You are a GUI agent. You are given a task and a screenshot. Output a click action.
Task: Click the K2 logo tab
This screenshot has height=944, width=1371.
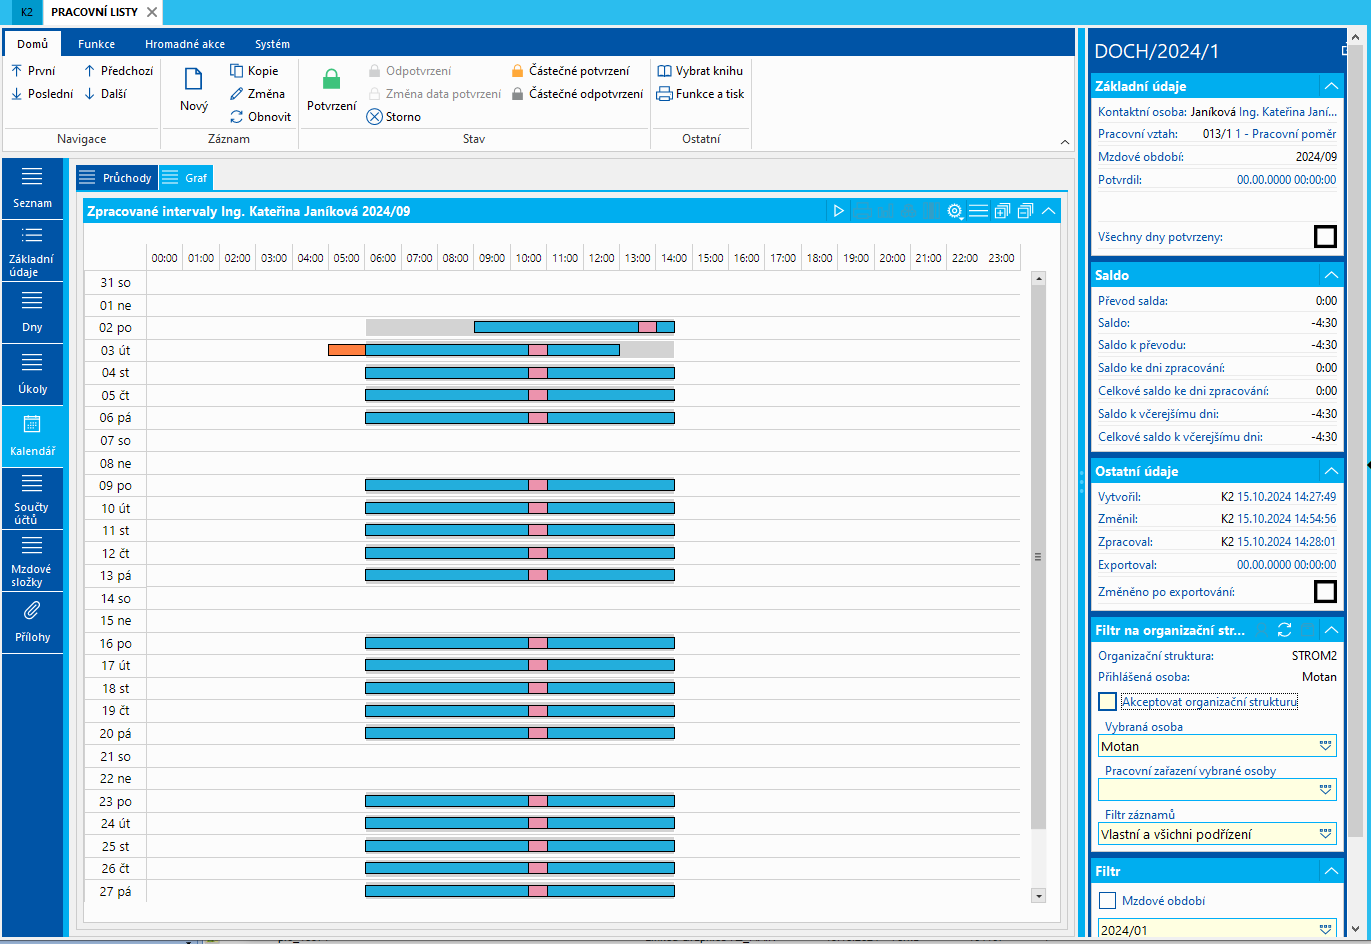pyautogui.click(x=26, y=12)
